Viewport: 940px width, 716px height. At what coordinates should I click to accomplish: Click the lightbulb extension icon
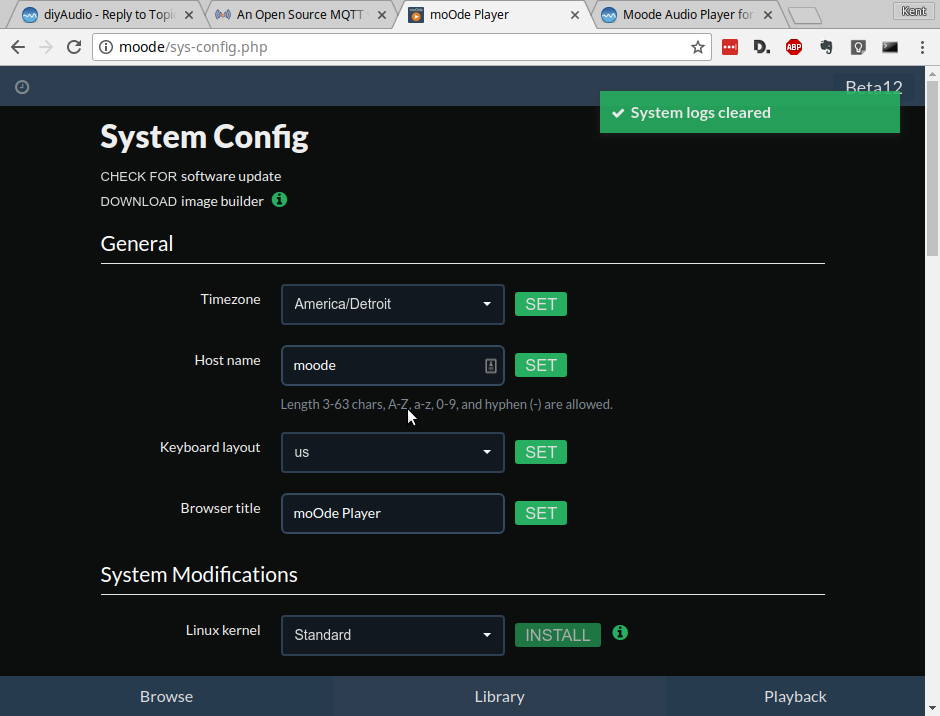[x=858, y=47]
